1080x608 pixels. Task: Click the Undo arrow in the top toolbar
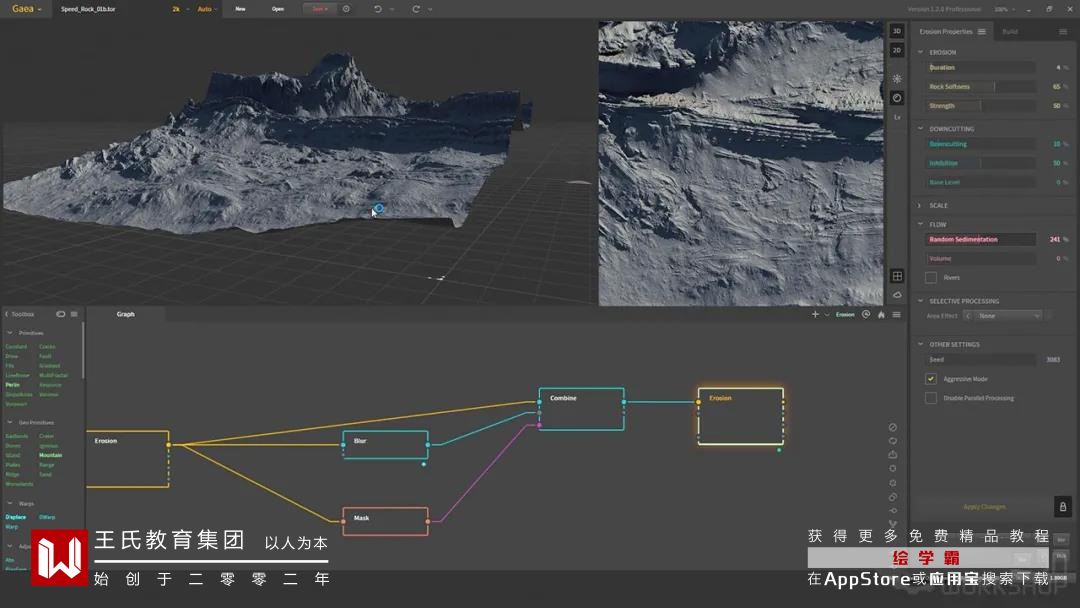coord(377,9)
